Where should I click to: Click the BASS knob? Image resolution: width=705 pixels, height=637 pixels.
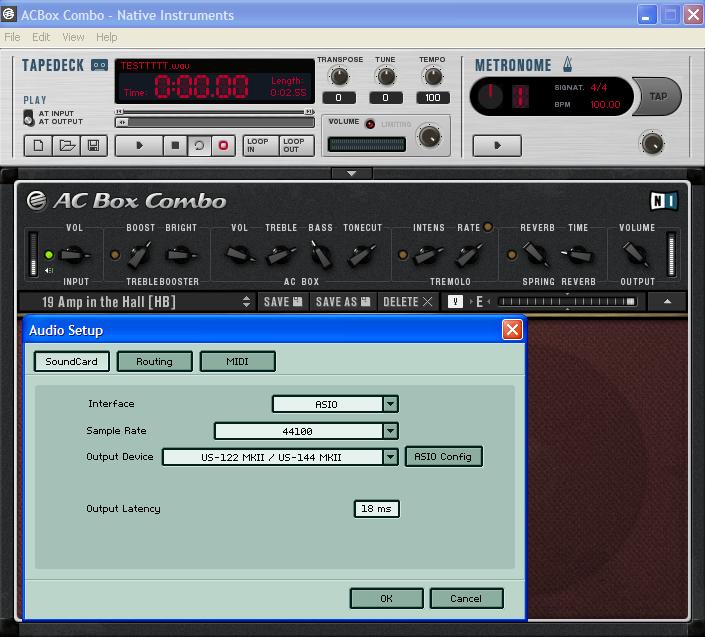321,254
